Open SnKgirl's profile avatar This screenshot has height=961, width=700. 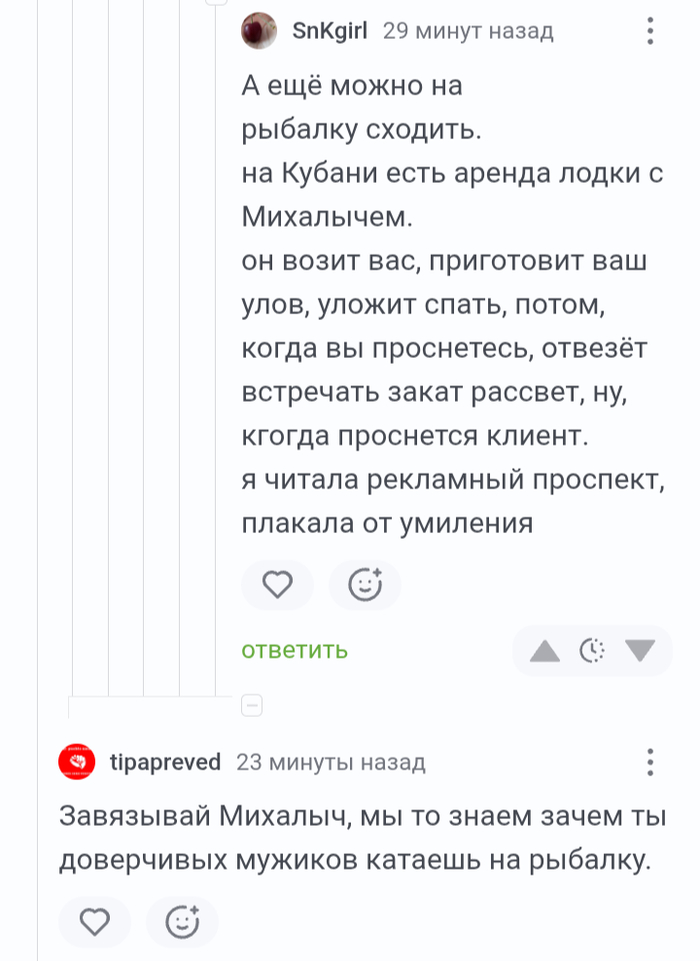point(257,30)
